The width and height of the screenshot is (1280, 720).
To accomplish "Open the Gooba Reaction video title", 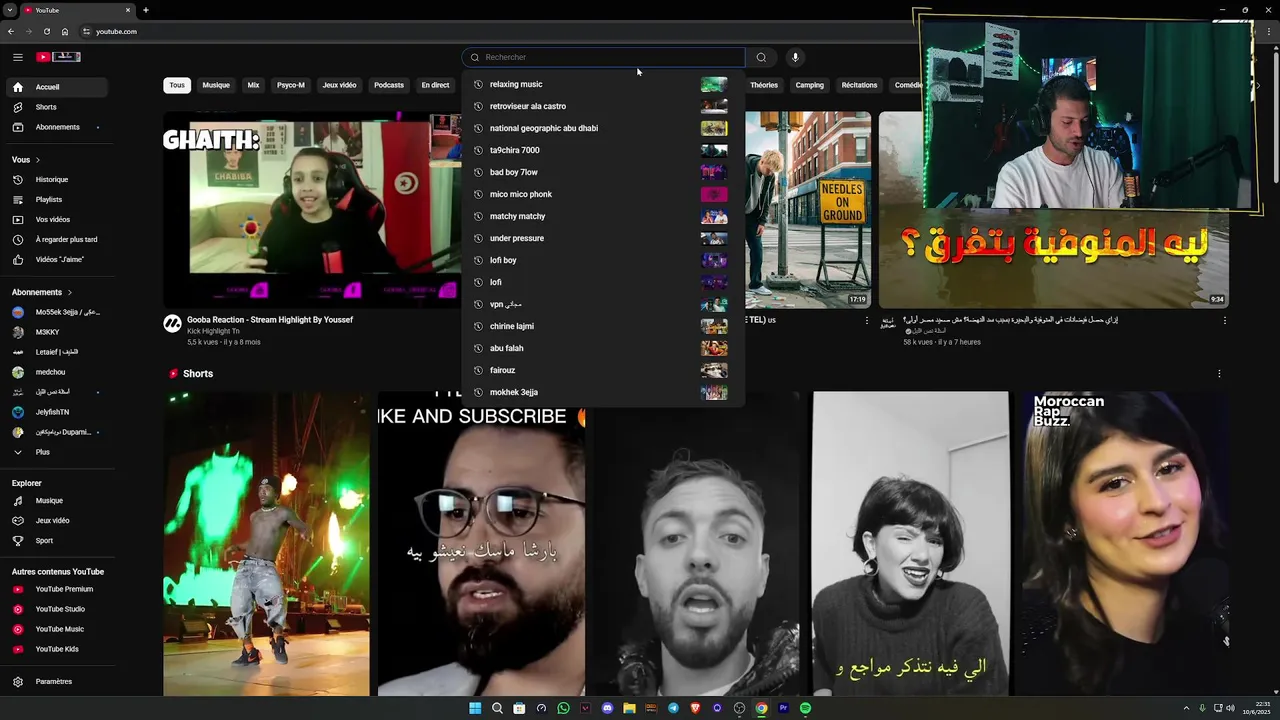I will 270,320.
